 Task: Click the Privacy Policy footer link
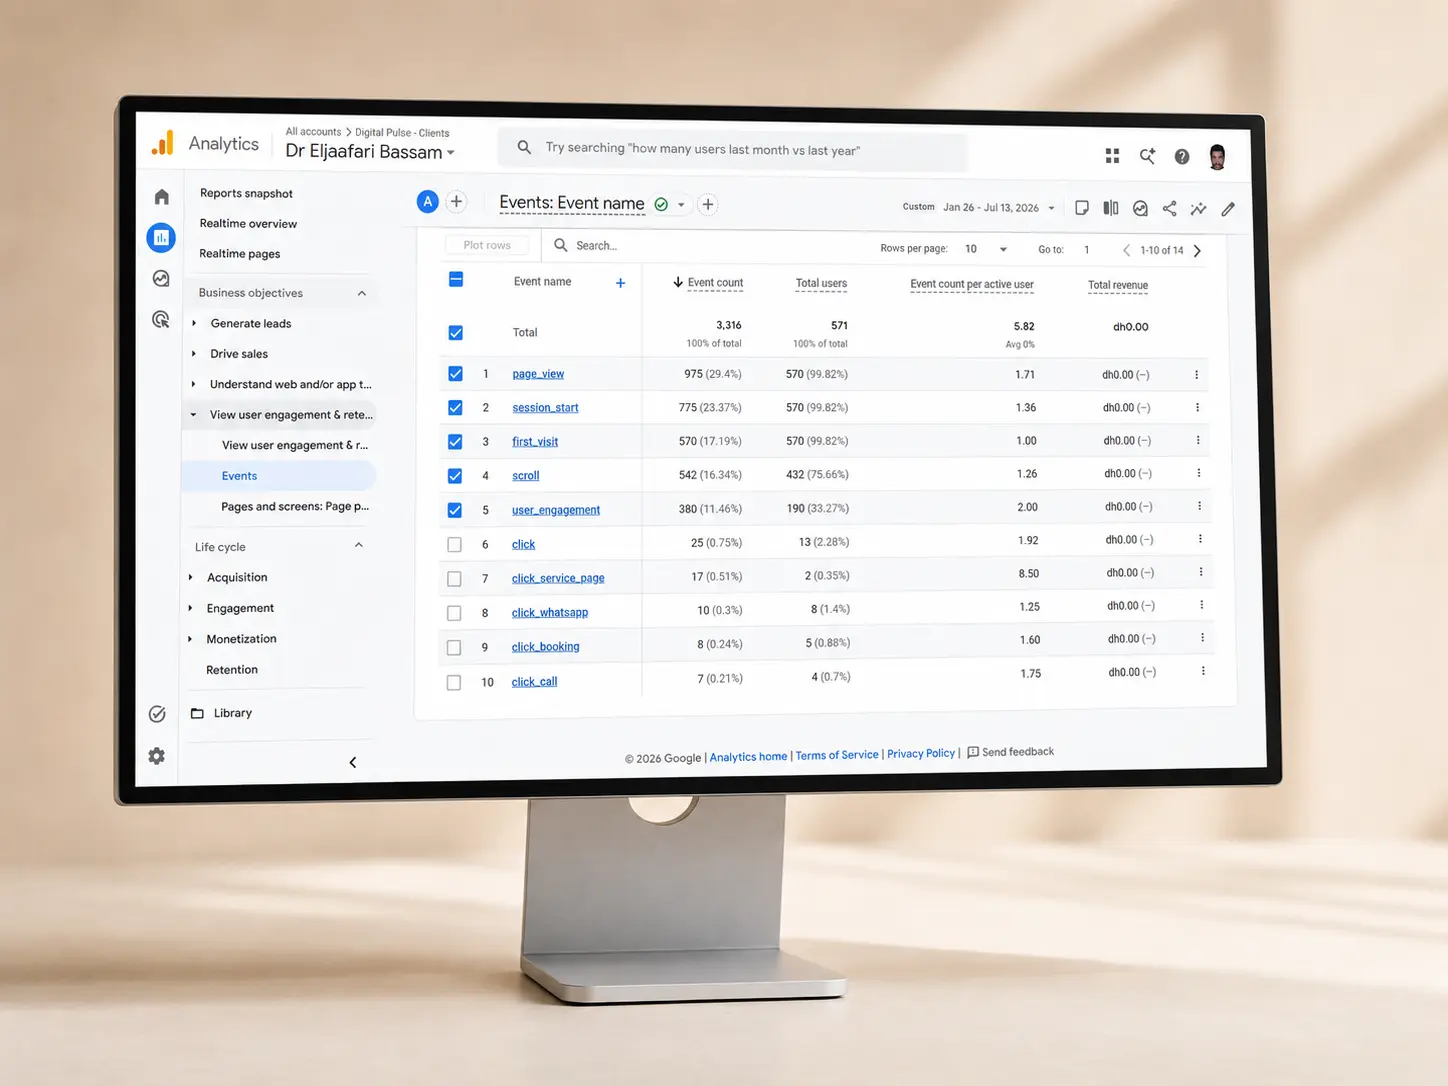pyautogui.click(x=921, y=754)
